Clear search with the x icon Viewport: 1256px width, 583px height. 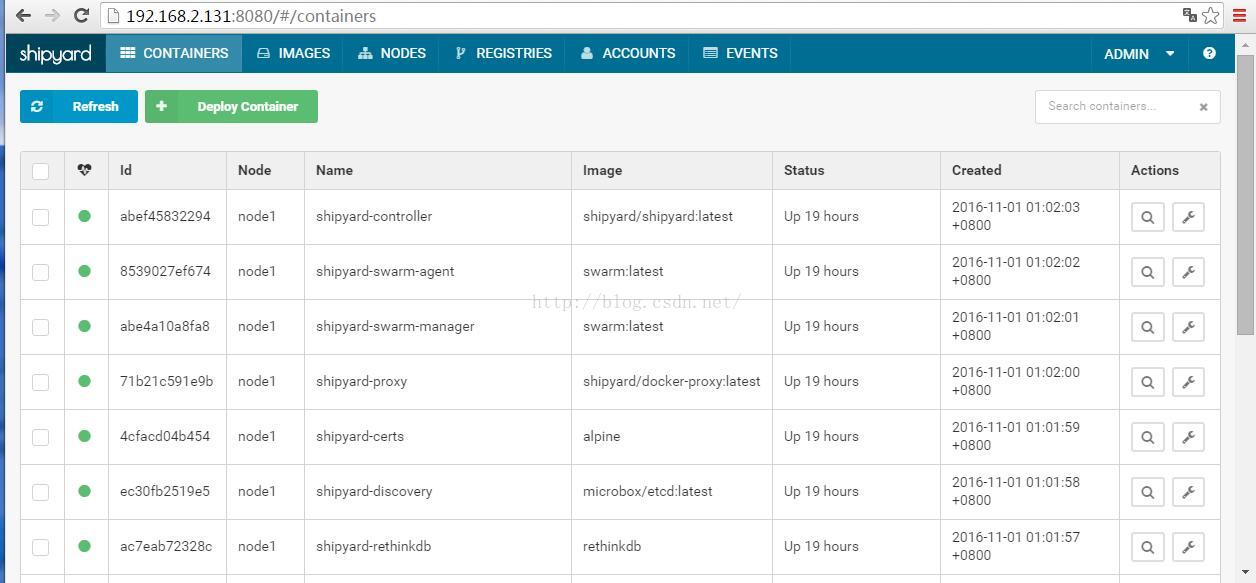tap(1203, 107)
